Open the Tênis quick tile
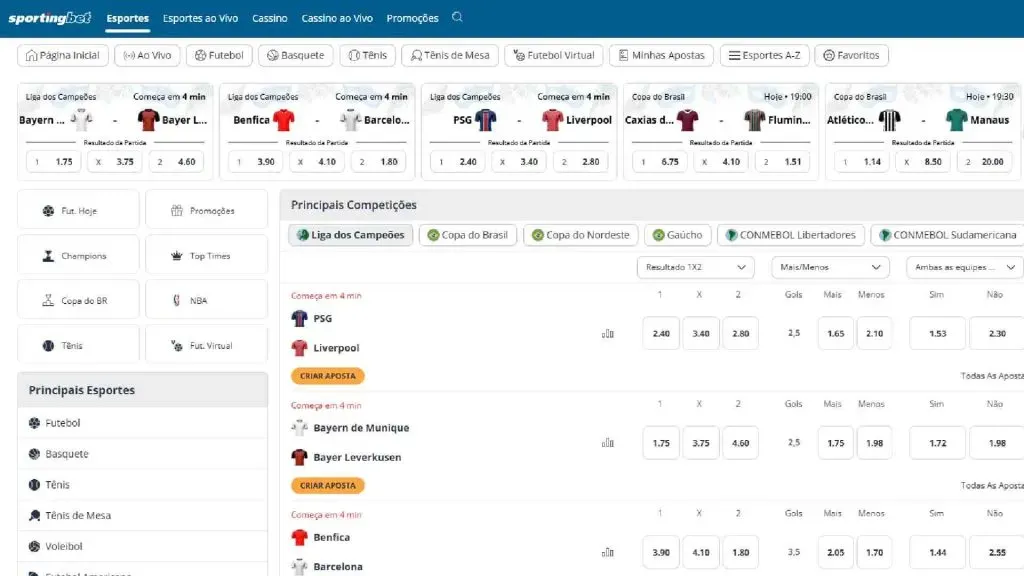The width and height of the screenshot is (1024, 576). [78, 345]
